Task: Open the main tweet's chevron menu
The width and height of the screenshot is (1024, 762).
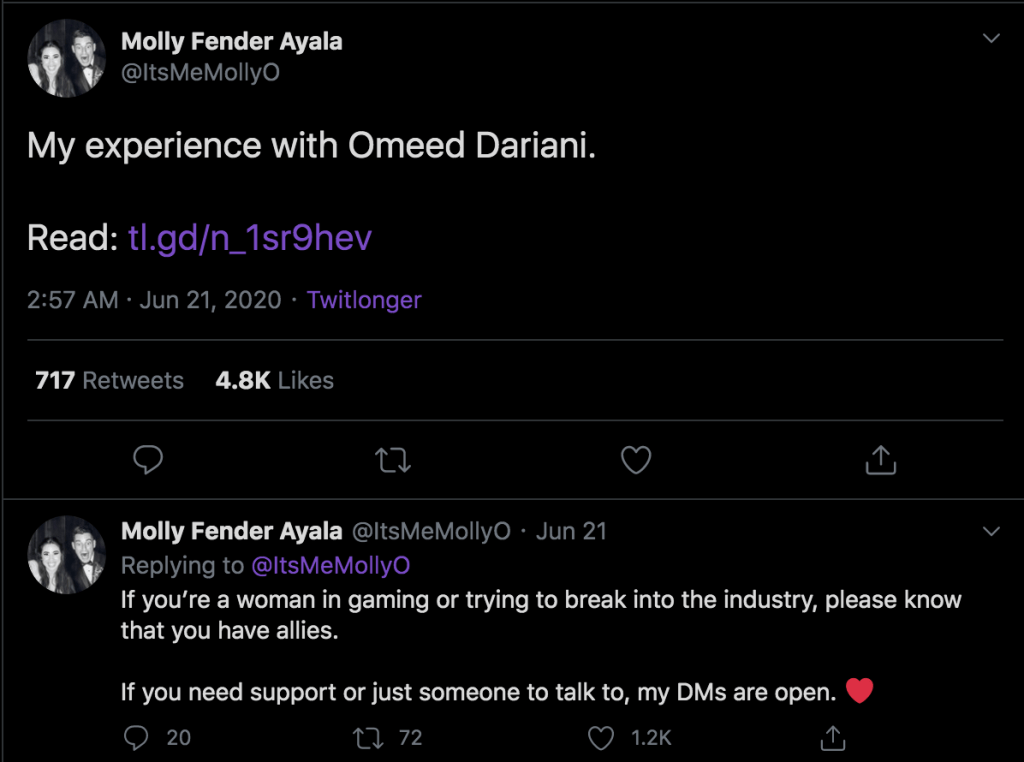Action: (991, 40)
